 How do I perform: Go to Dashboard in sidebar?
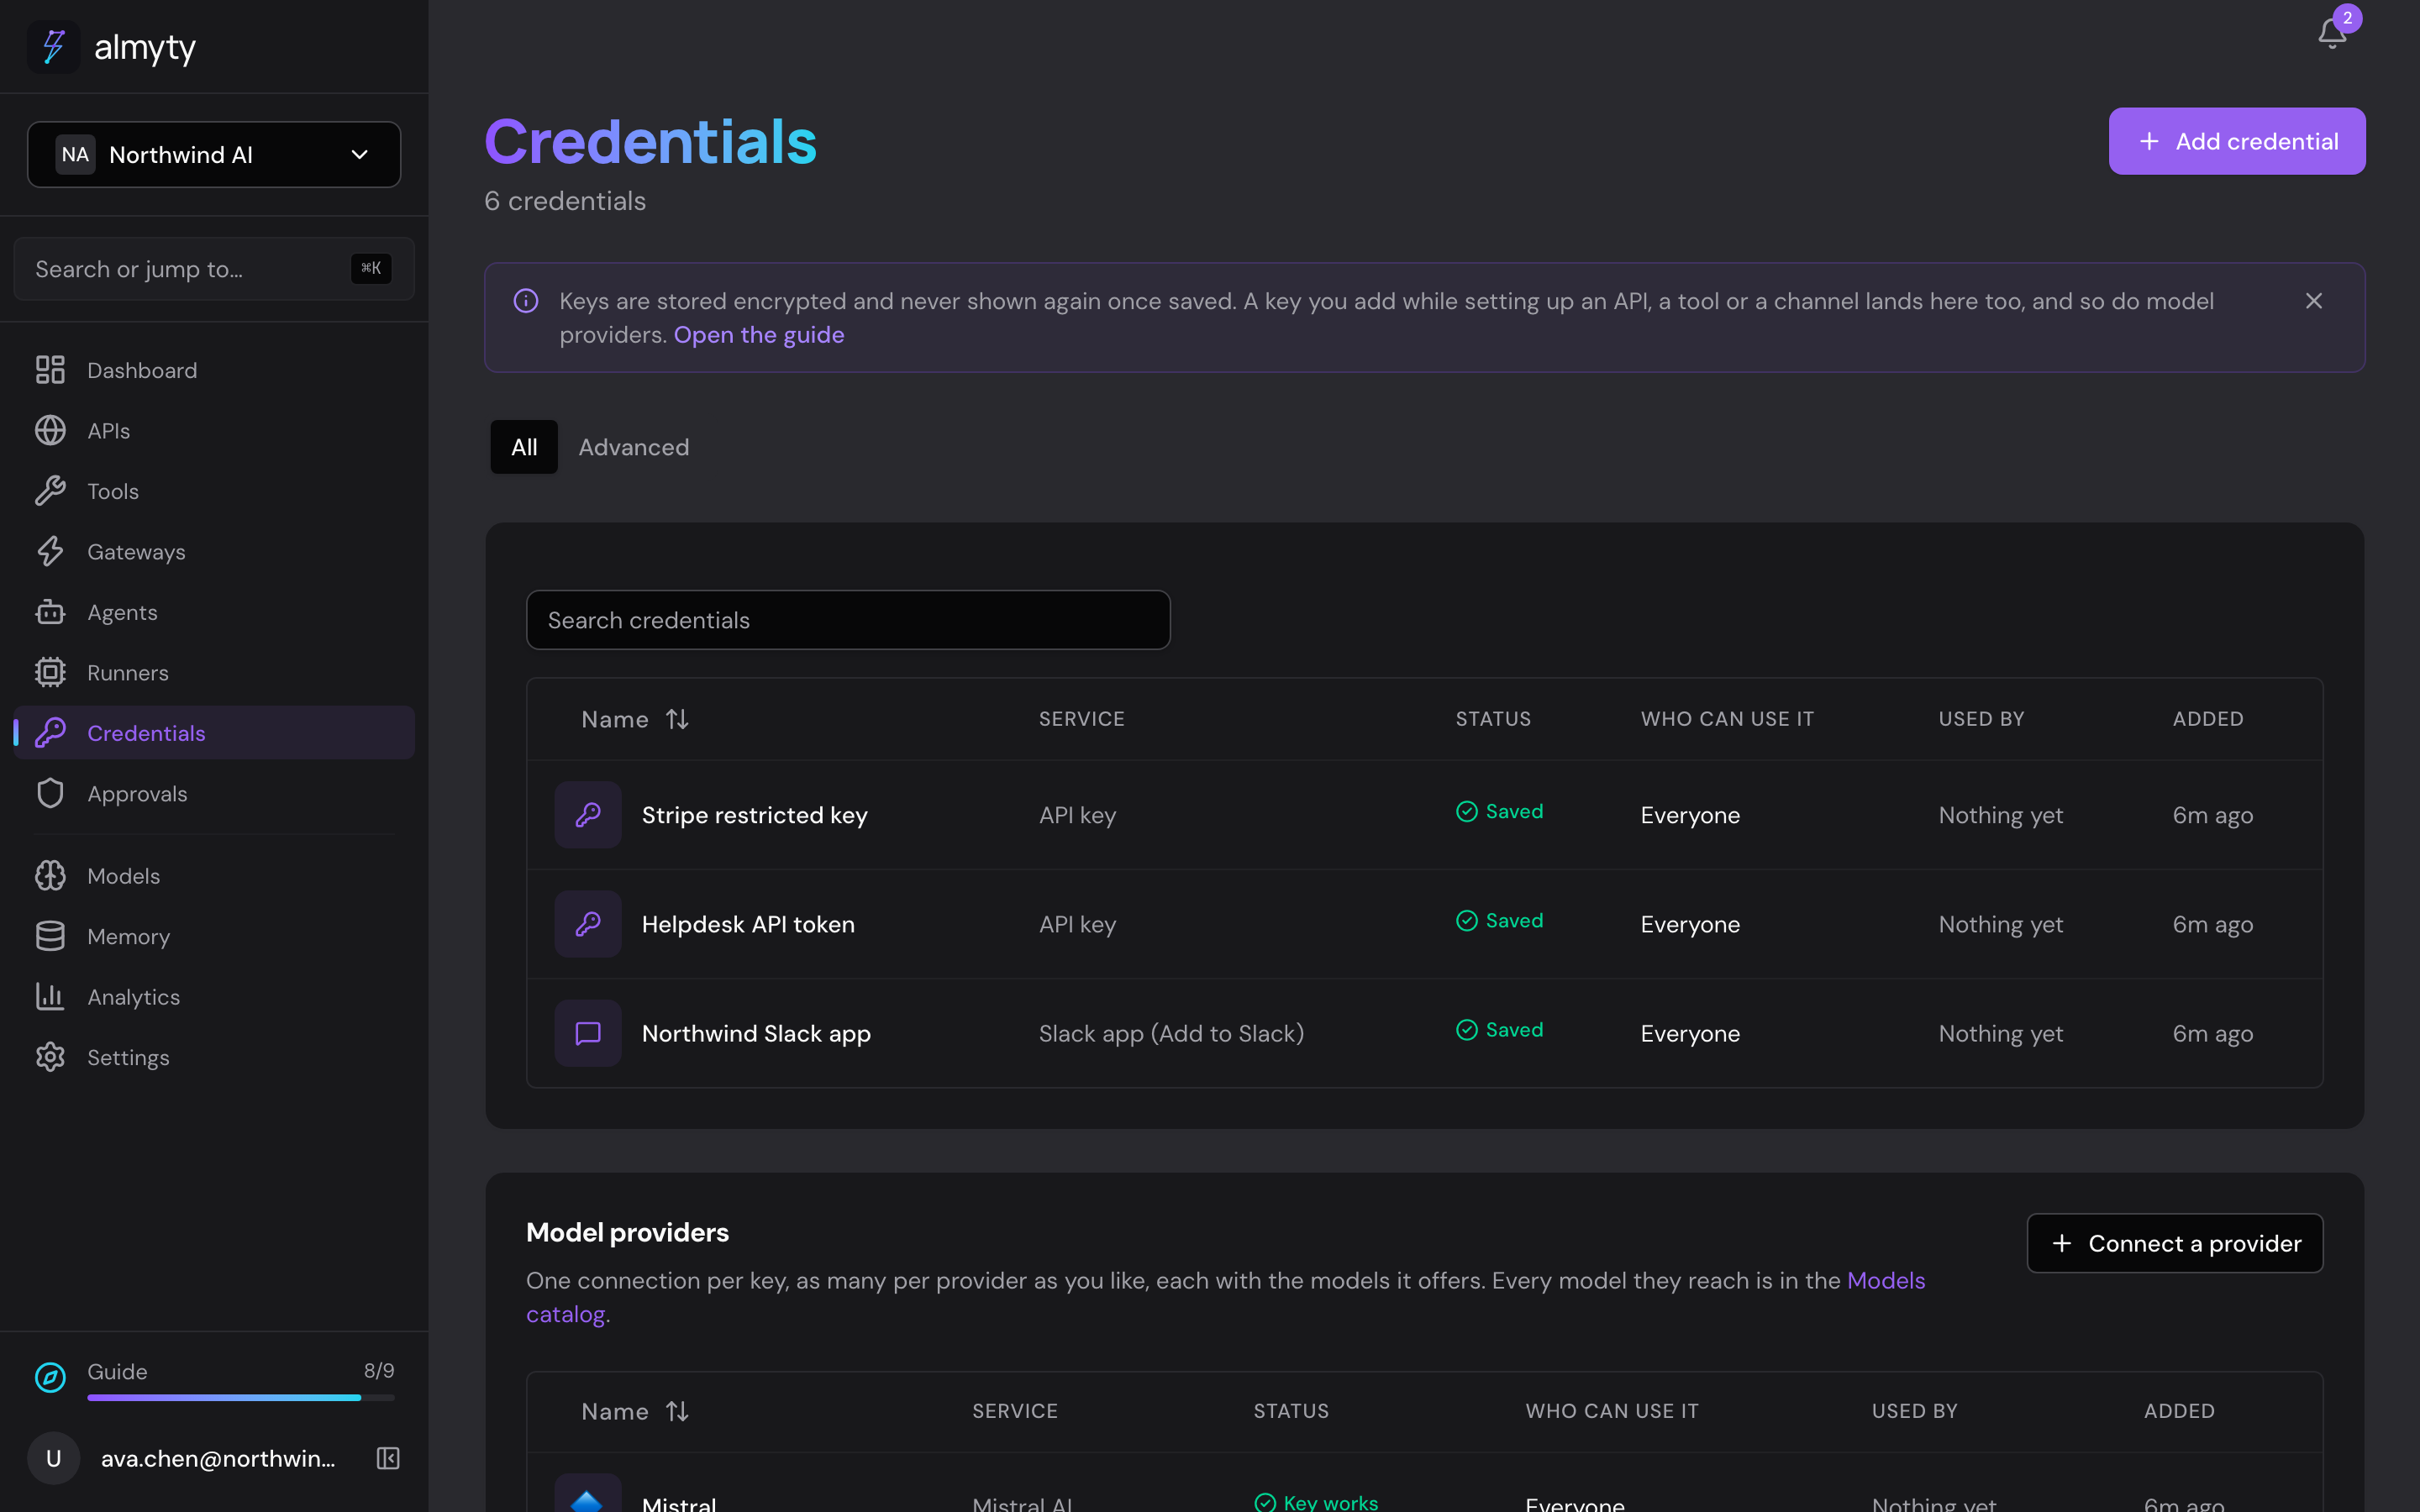[x=214, y=370]
